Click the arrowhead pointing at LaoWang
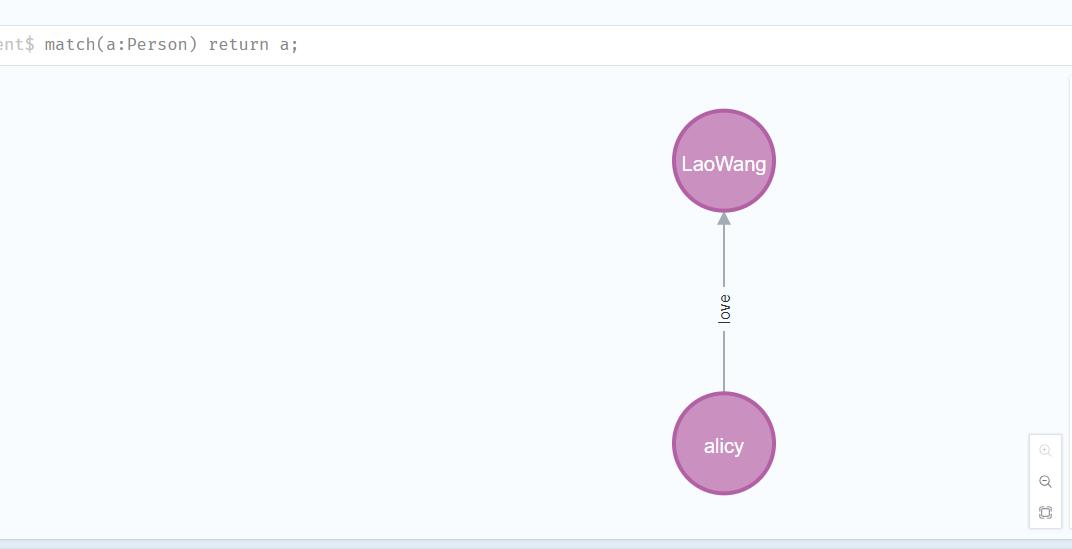The height and width of the screenshot is (549, 1072). point(724,219)
